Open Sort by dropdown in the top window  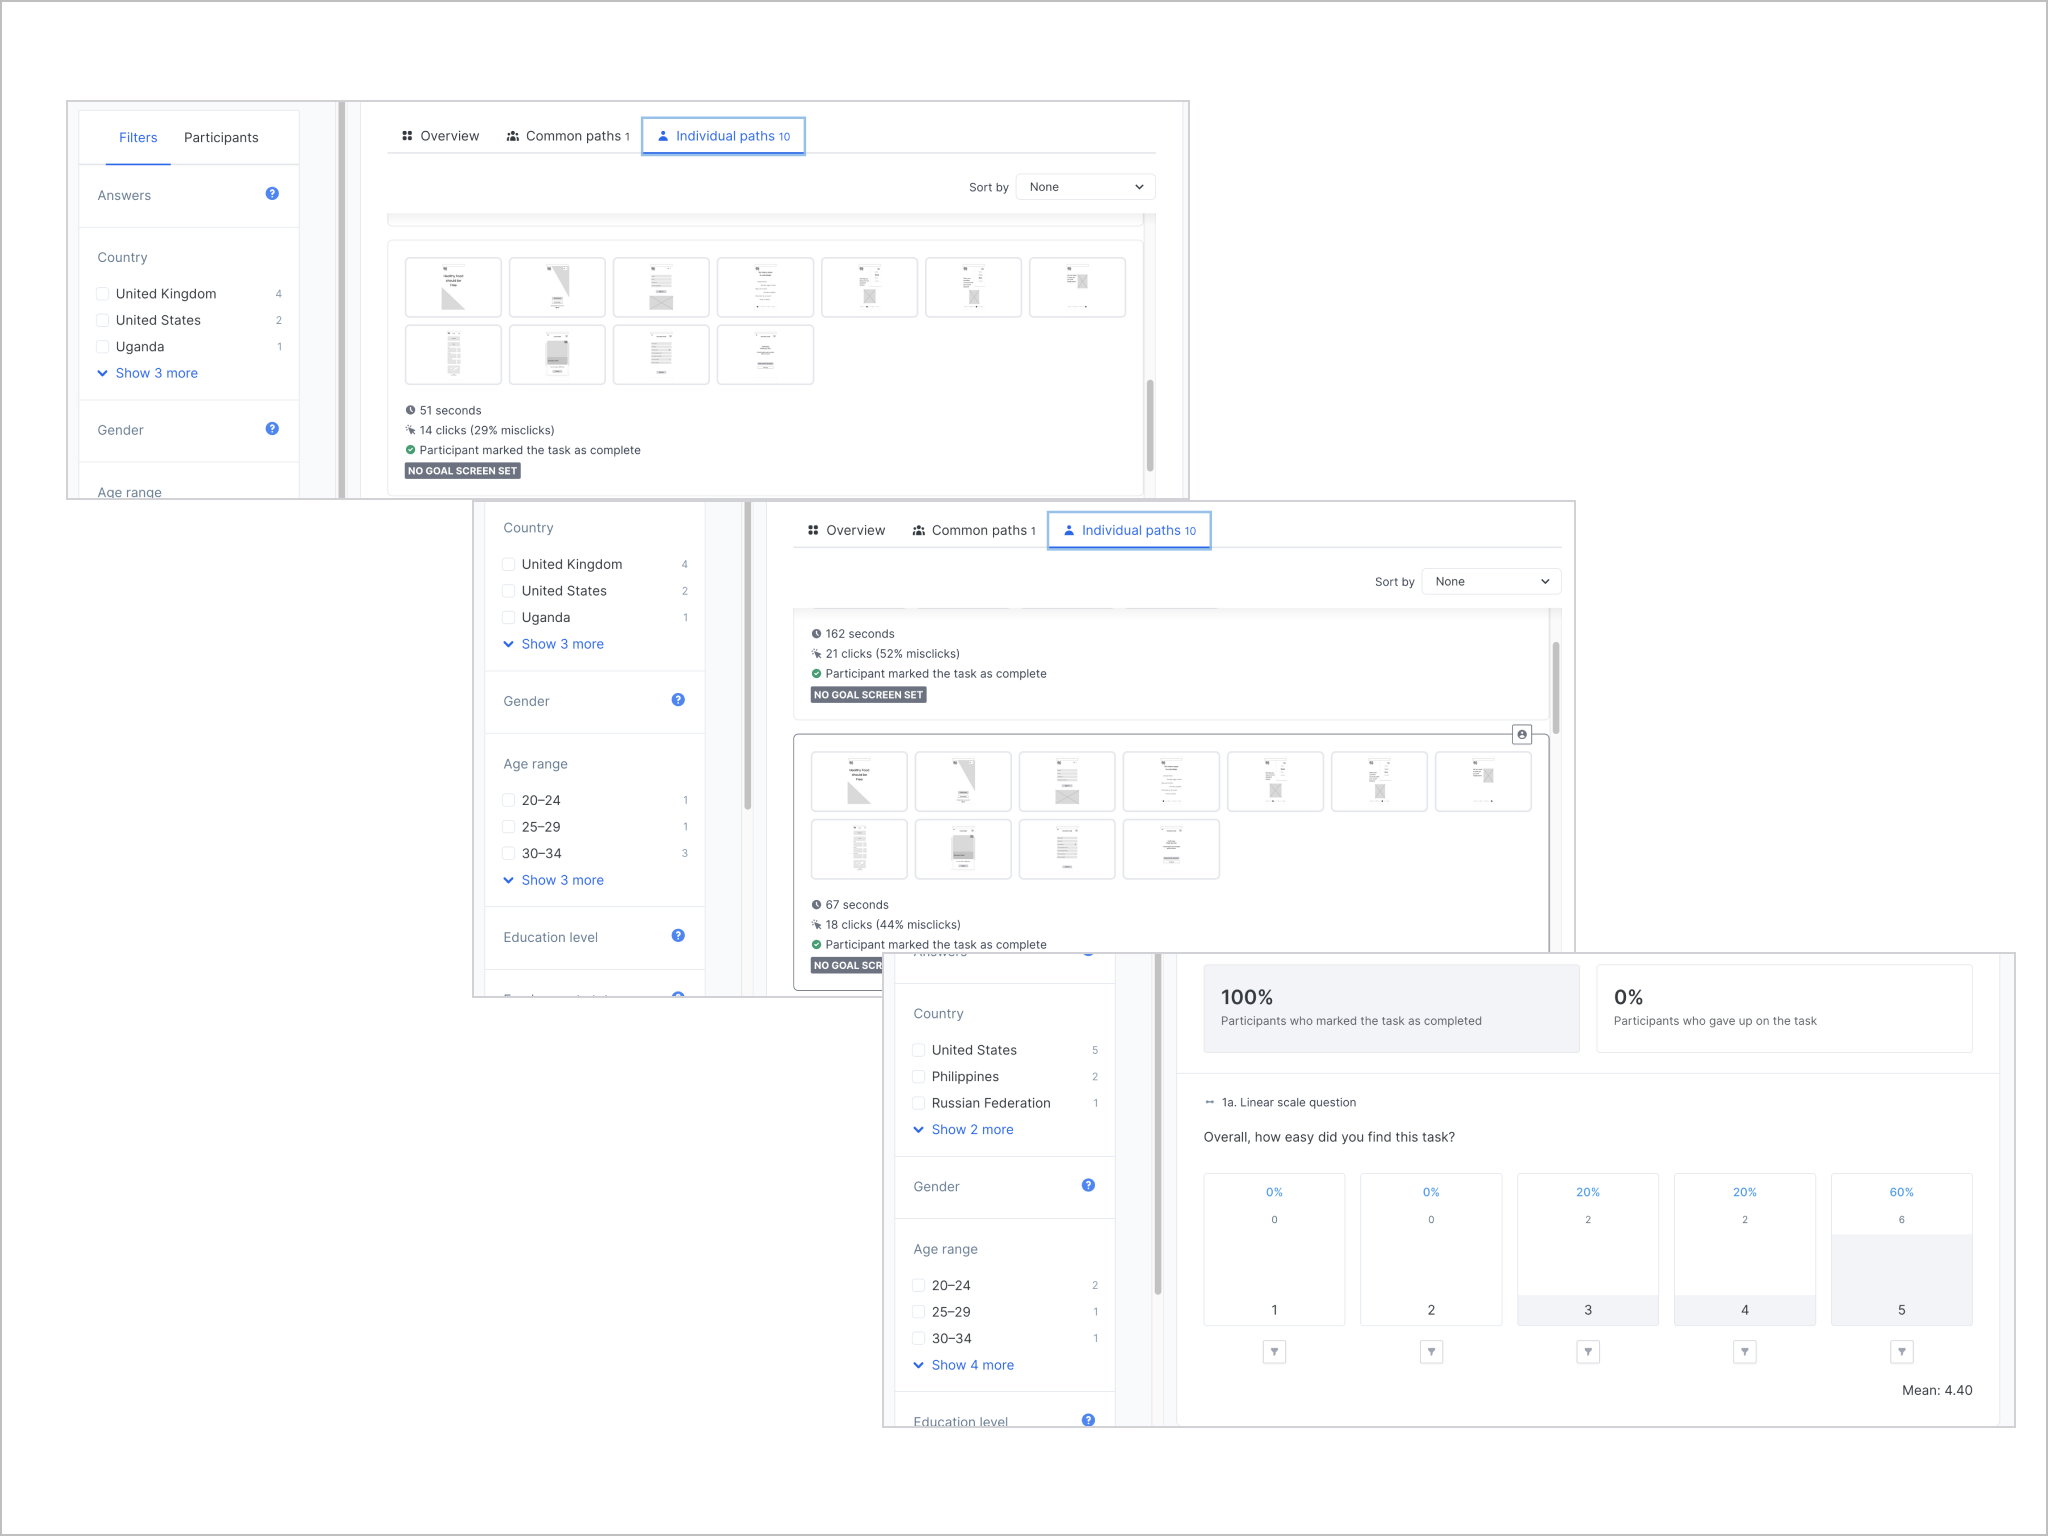[x=1086, y=187]
